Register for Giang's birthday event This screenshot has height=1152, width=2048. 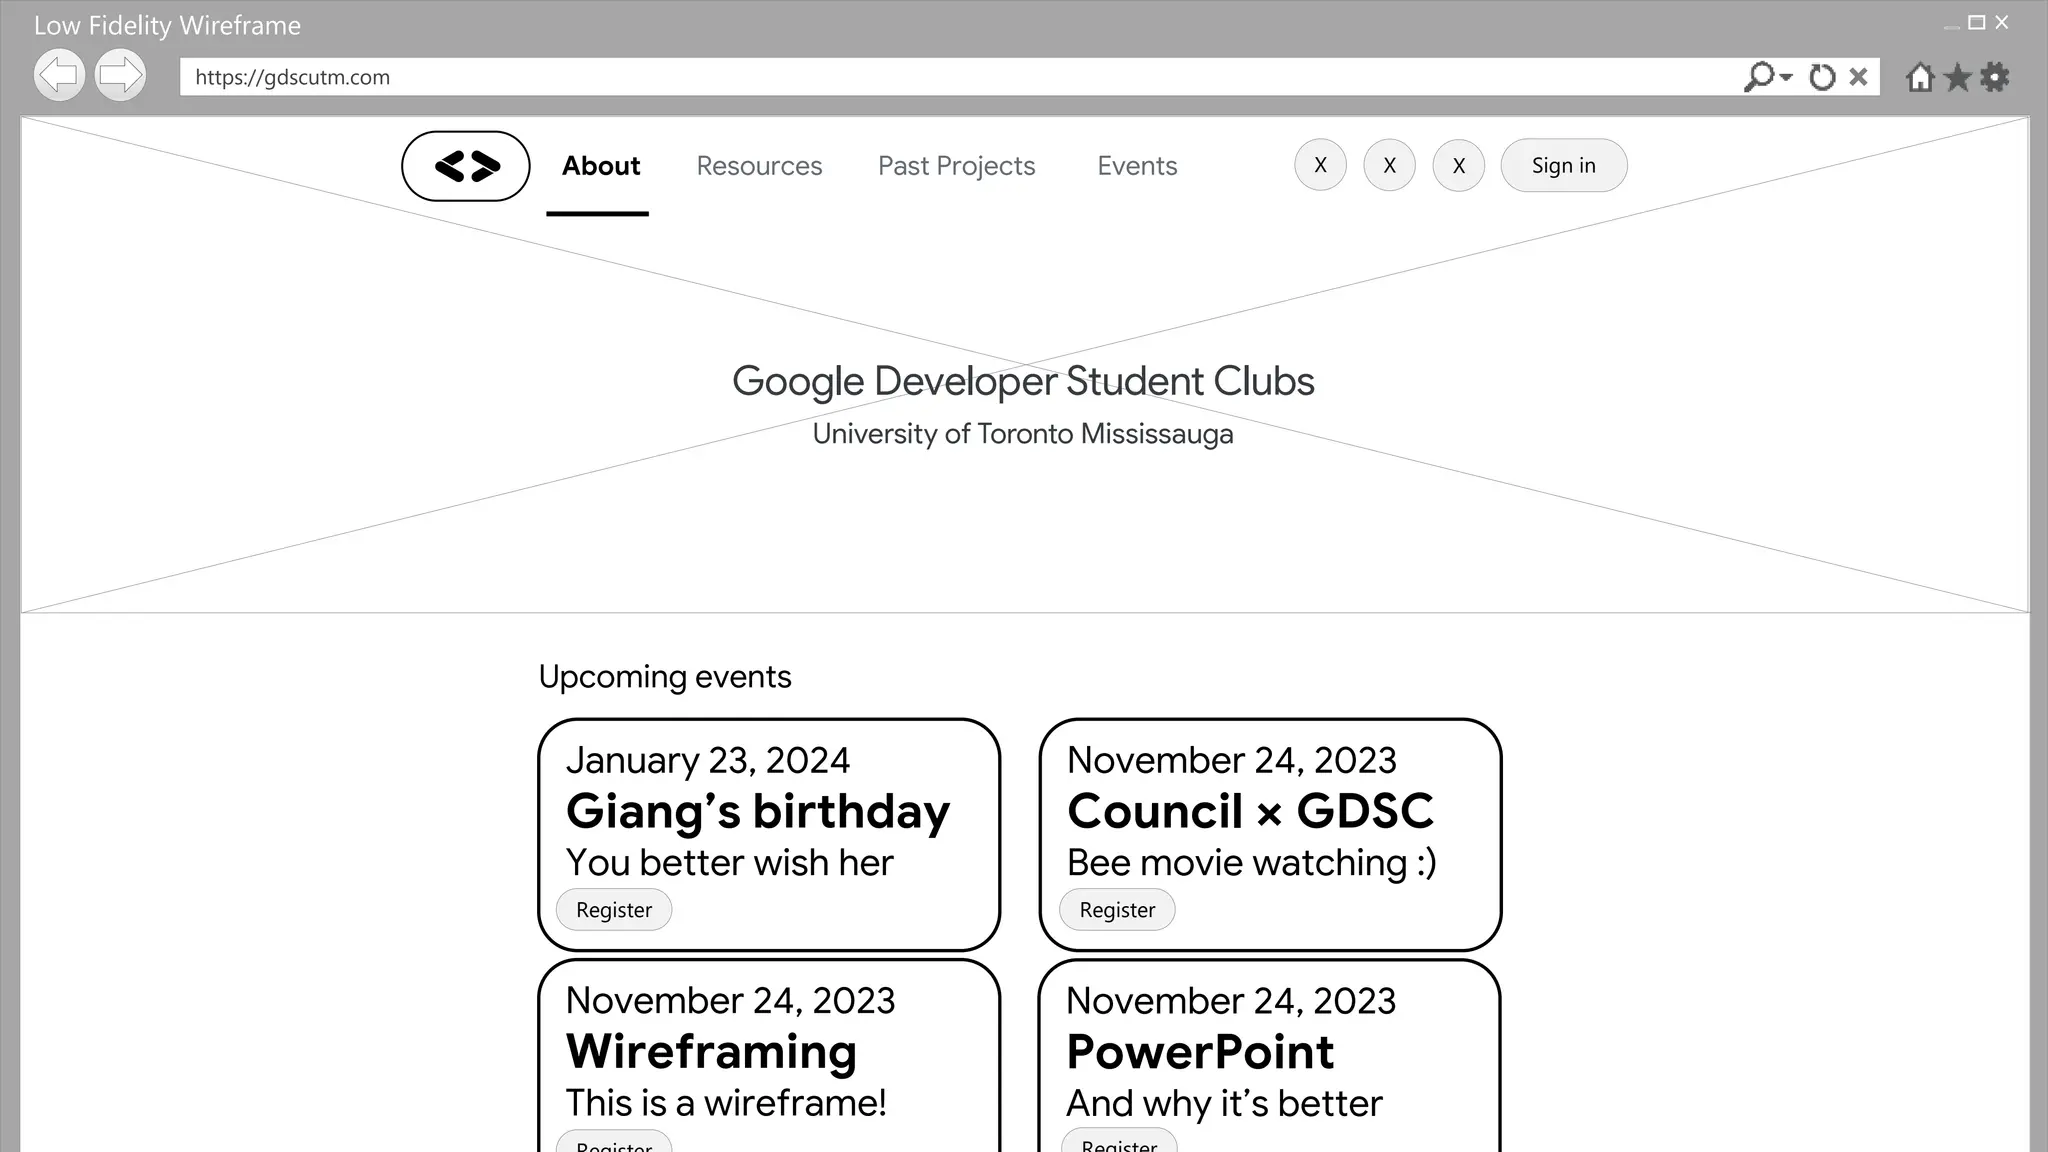point(614,910)
